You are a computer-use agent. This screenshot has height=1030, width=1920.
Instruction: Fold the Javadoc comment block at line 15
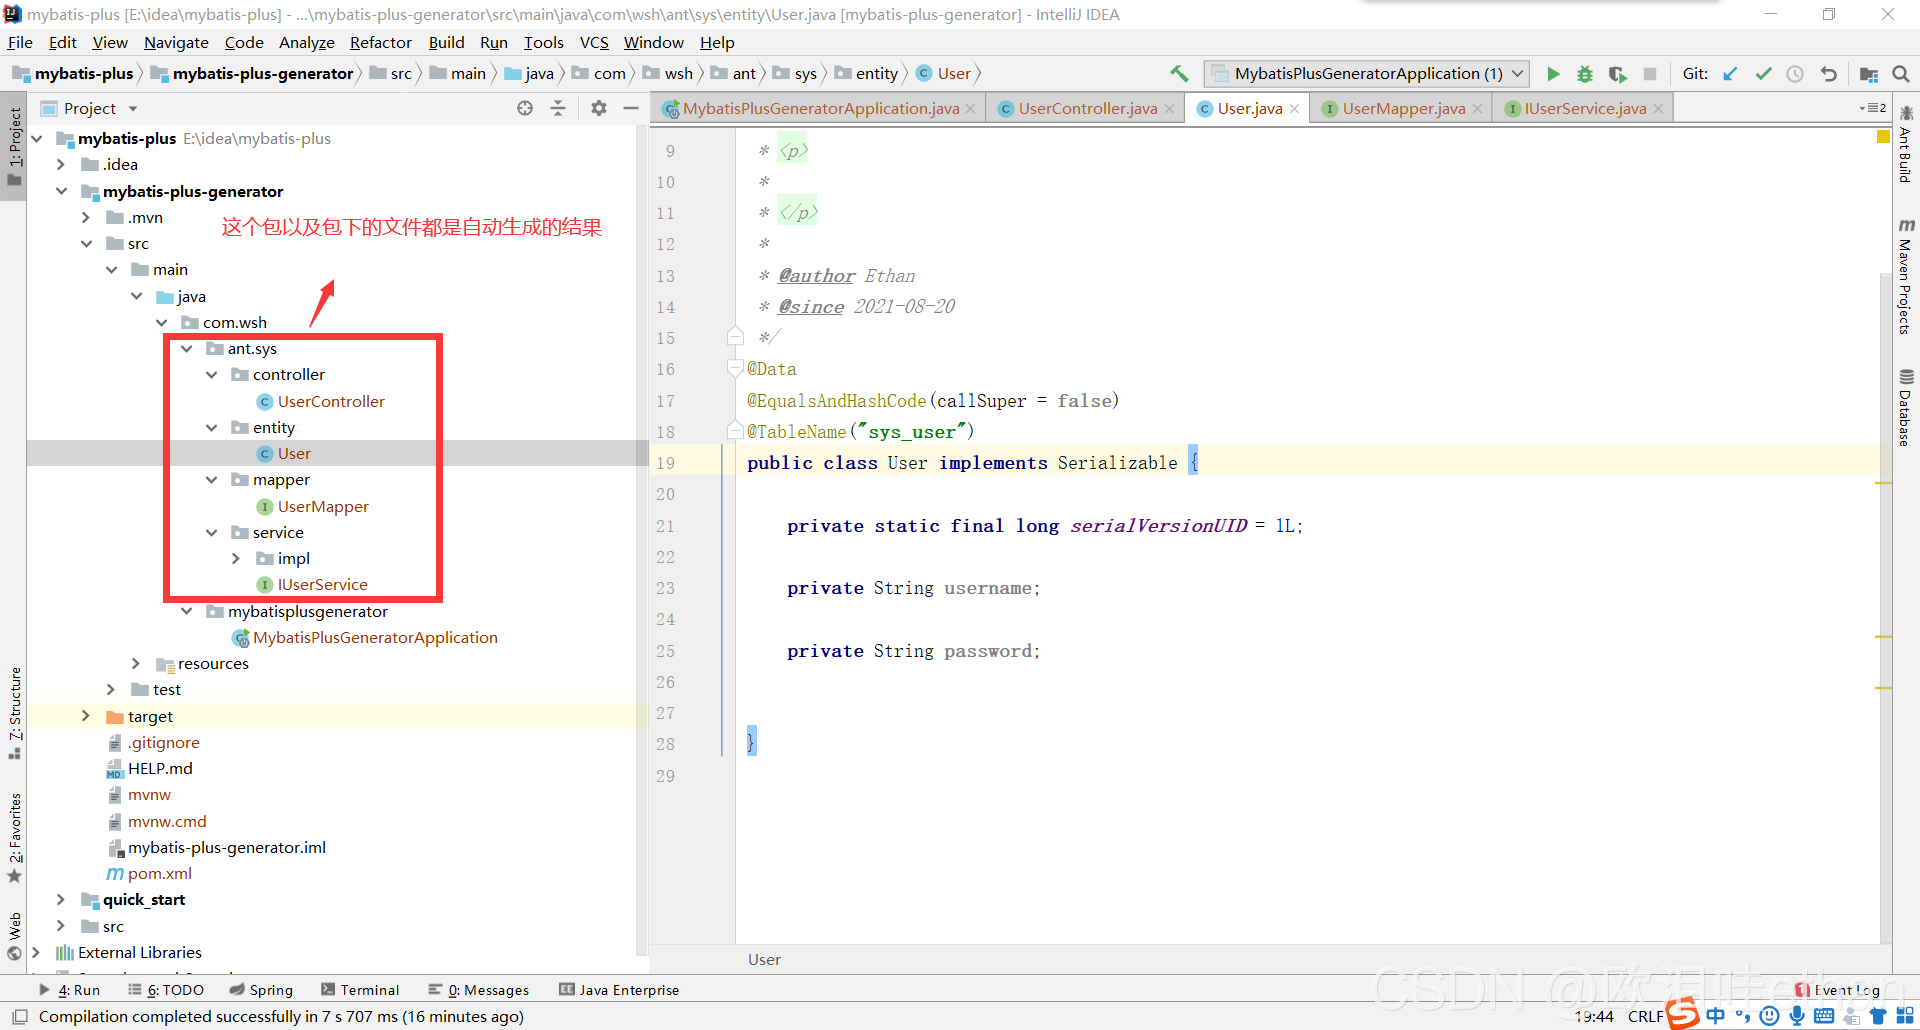(x=735, y=337)
